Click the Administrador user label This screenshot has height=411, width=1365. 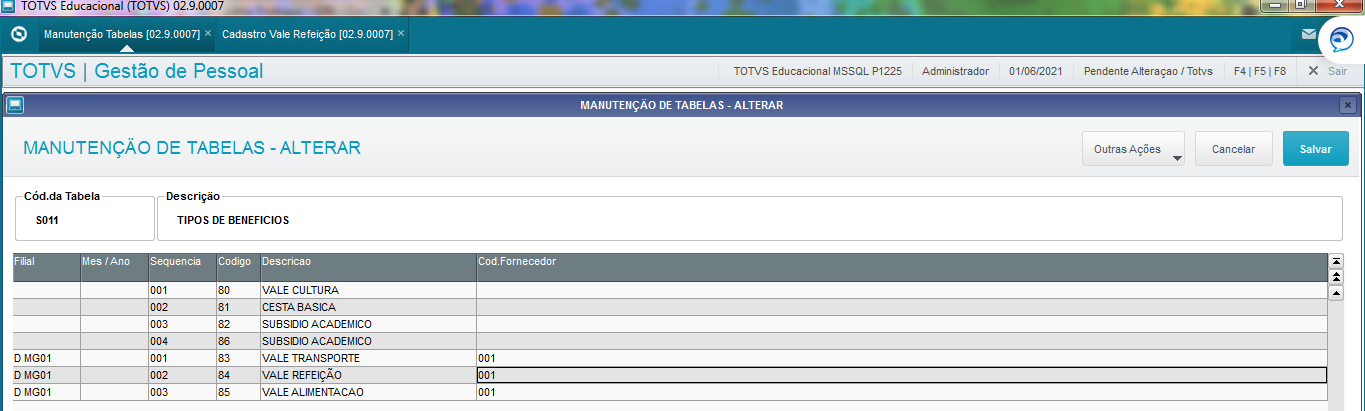tap(955, 71)
